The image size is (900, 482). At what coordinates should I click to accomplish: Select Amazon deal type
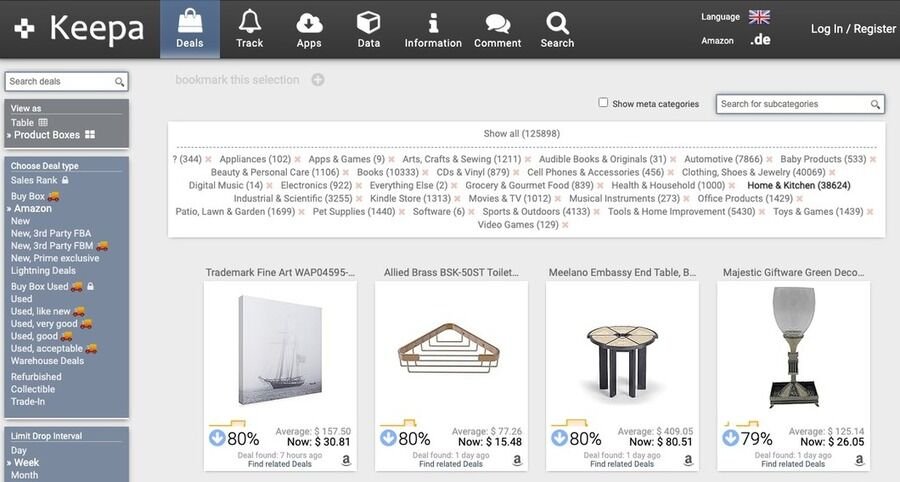pos(33,208)
